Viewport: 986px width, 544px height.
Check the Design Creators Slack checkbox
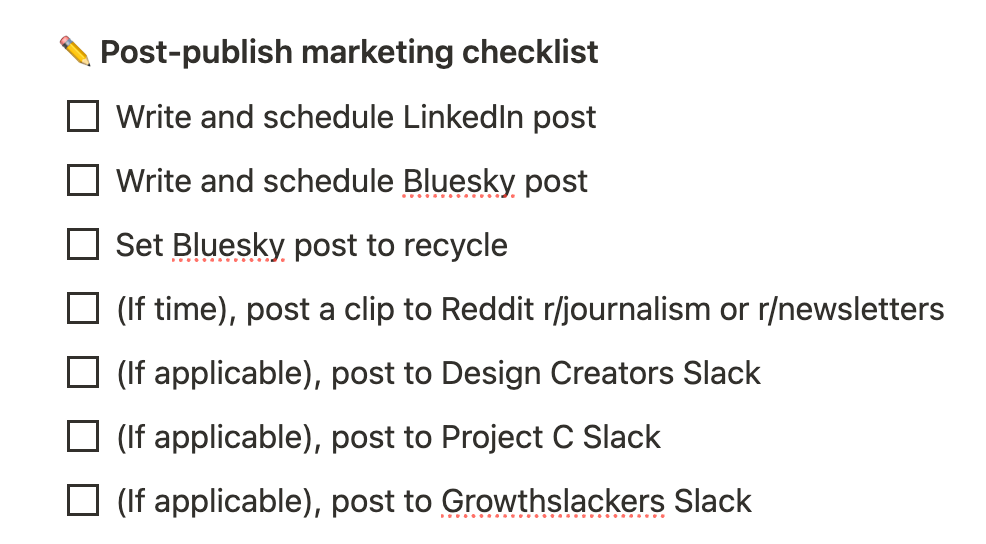(83, 372)
